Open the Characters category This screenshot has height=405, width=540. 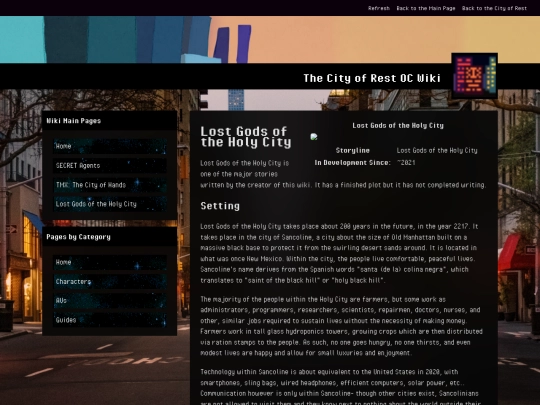tap(110, 282)
